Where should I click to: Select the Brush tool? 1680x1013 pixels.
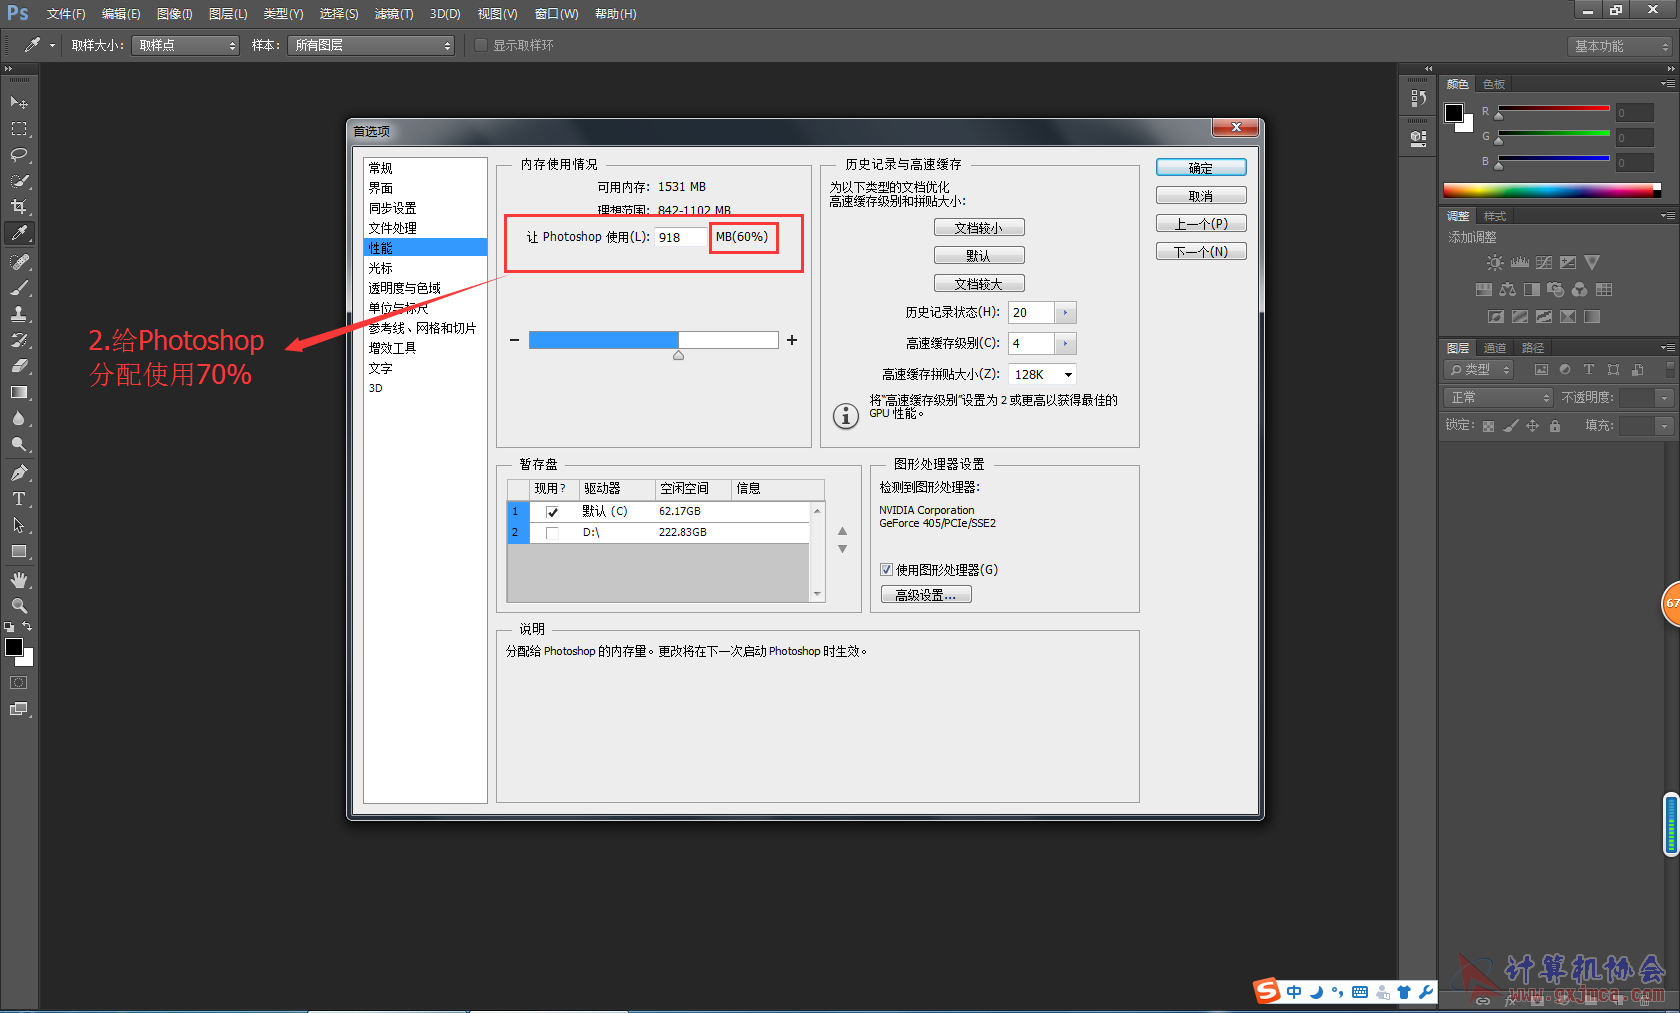(19, 288)
